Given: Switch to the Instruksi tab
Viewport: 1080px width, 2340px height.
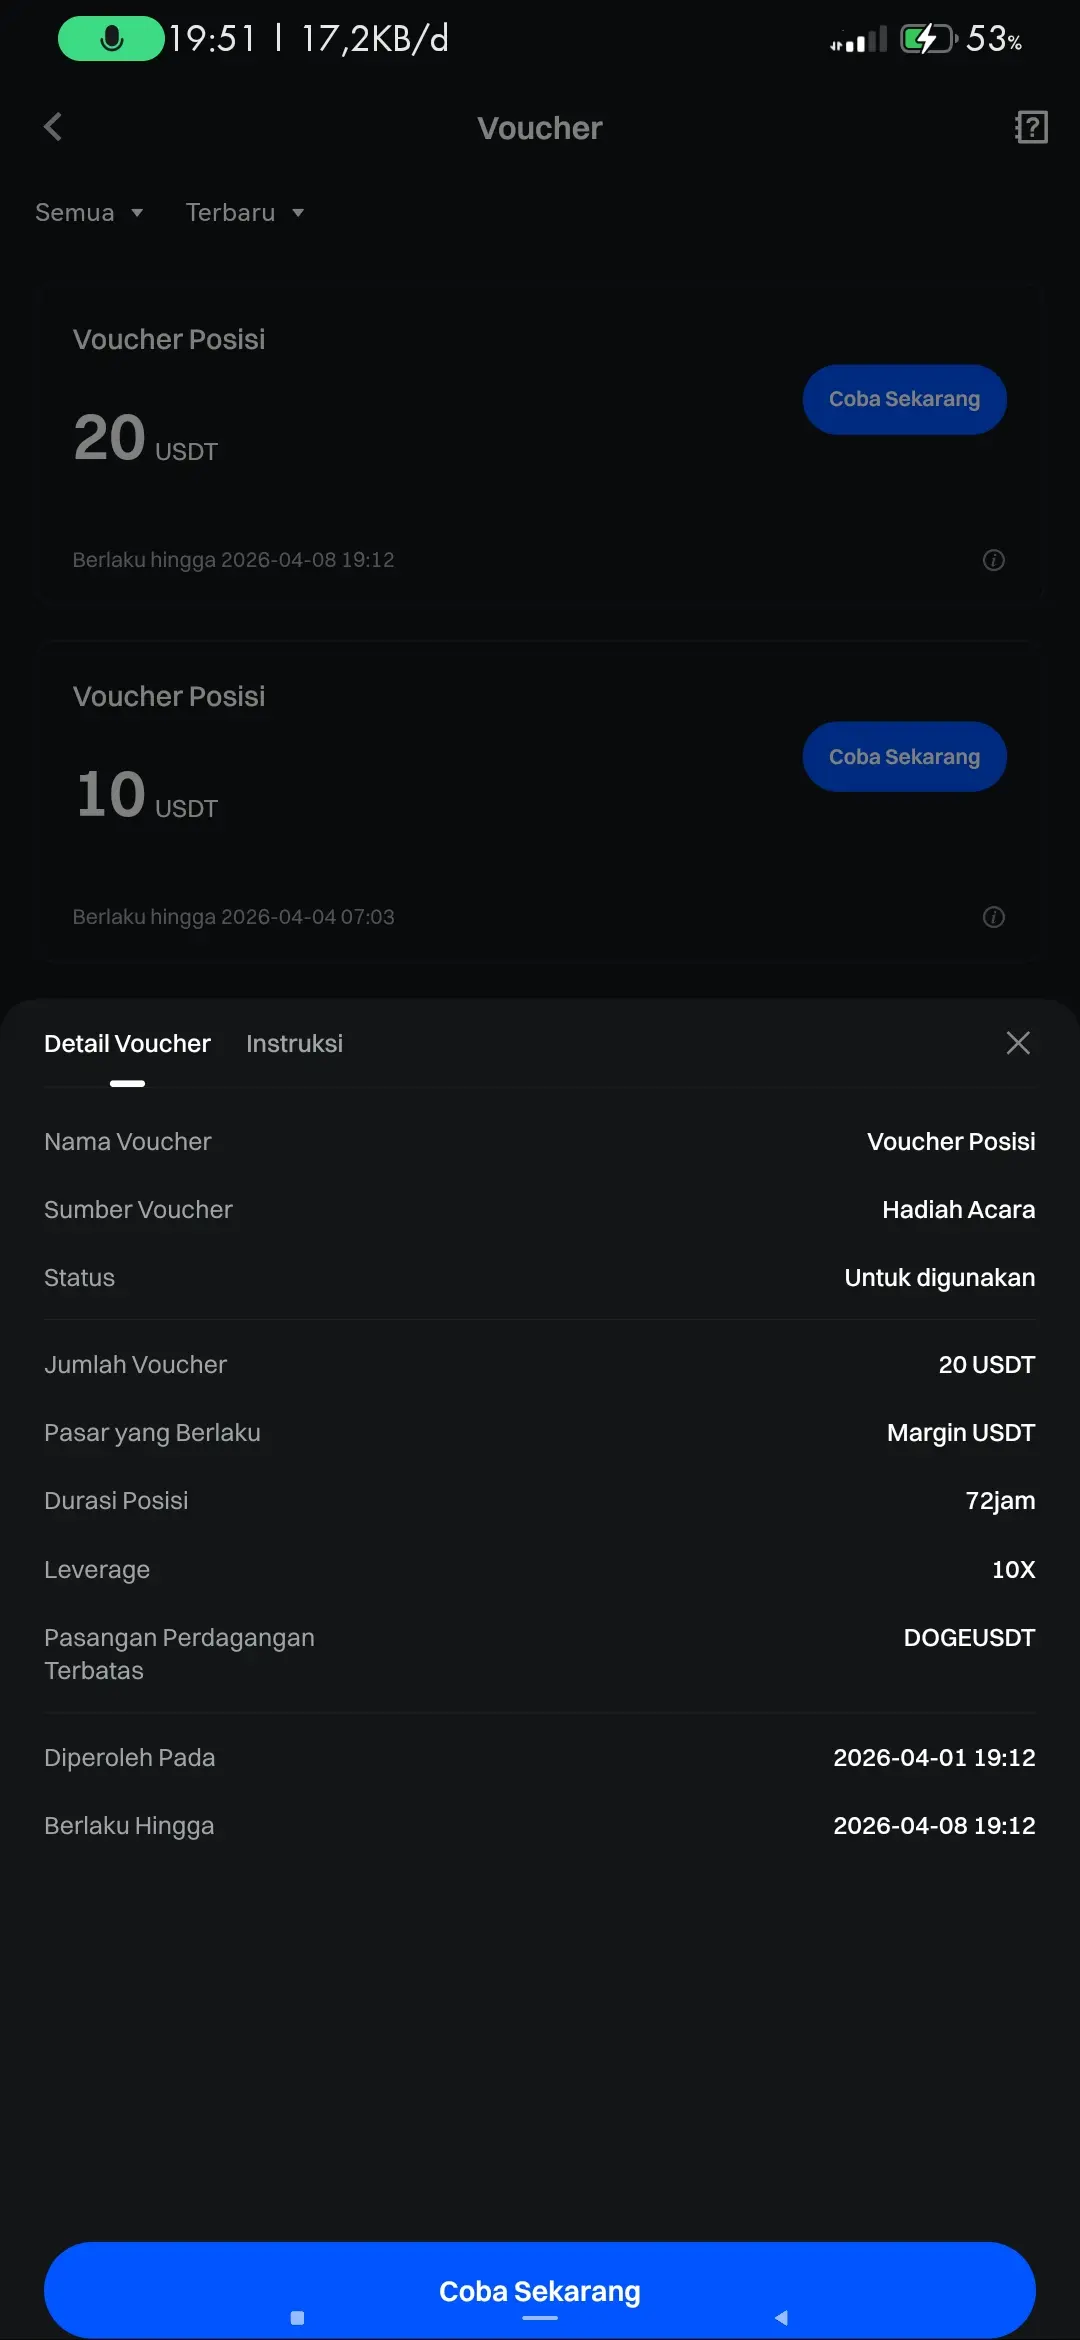Looking at the screenshot, I should click(x=294, y=1043).
